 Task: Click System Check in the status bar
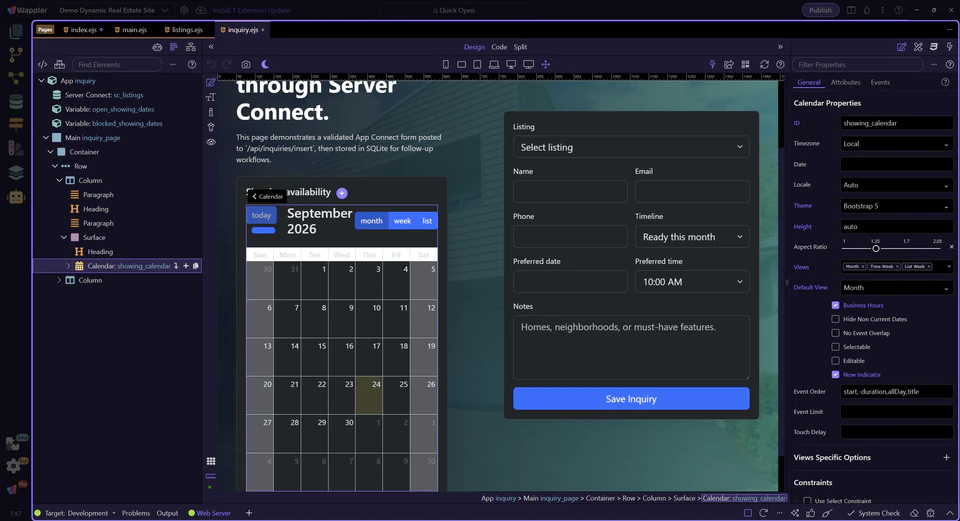873,513
